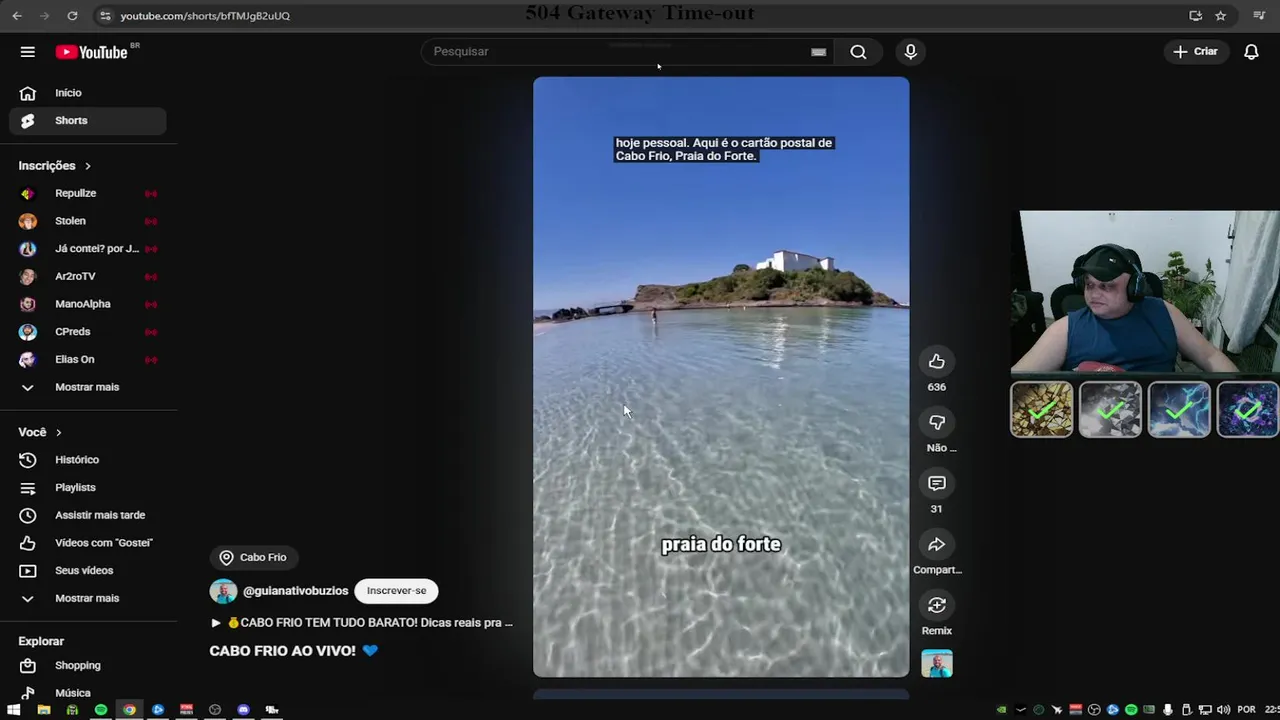The width and height of the screenshot is (1280, 720).
Task: Open CPreds channel subscription
Action: click(x=88, y=332)
